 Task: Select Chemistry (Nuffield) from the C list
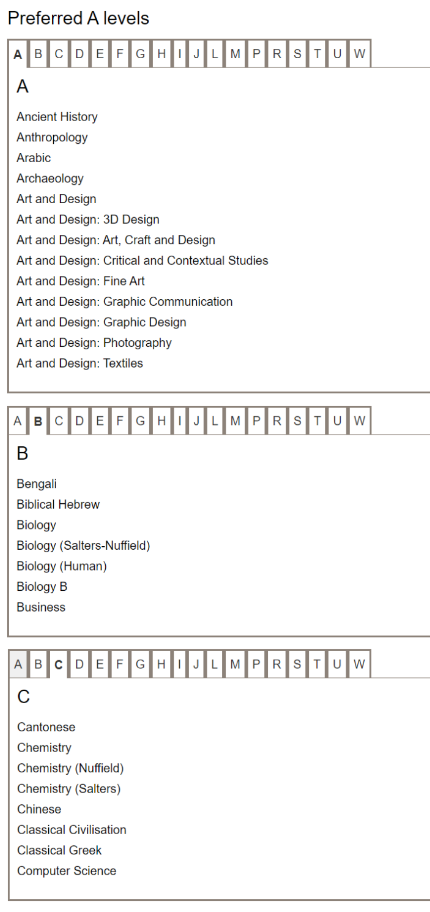(70, 768)
